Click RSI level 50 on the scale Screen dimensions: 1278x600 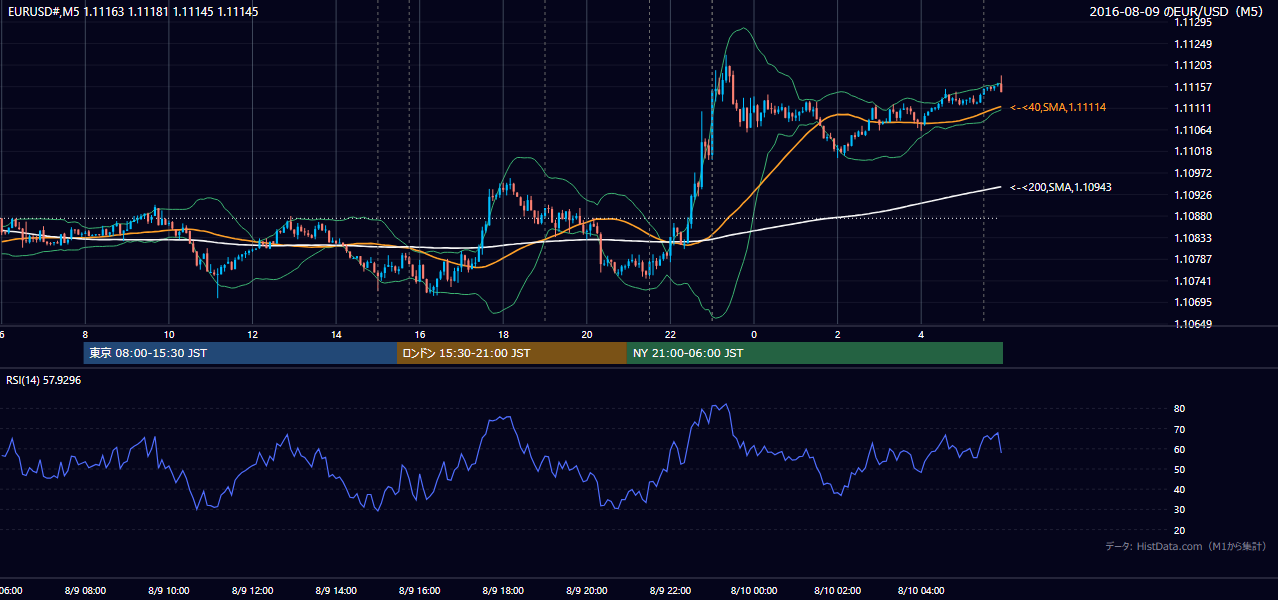tap(1180, 469)
